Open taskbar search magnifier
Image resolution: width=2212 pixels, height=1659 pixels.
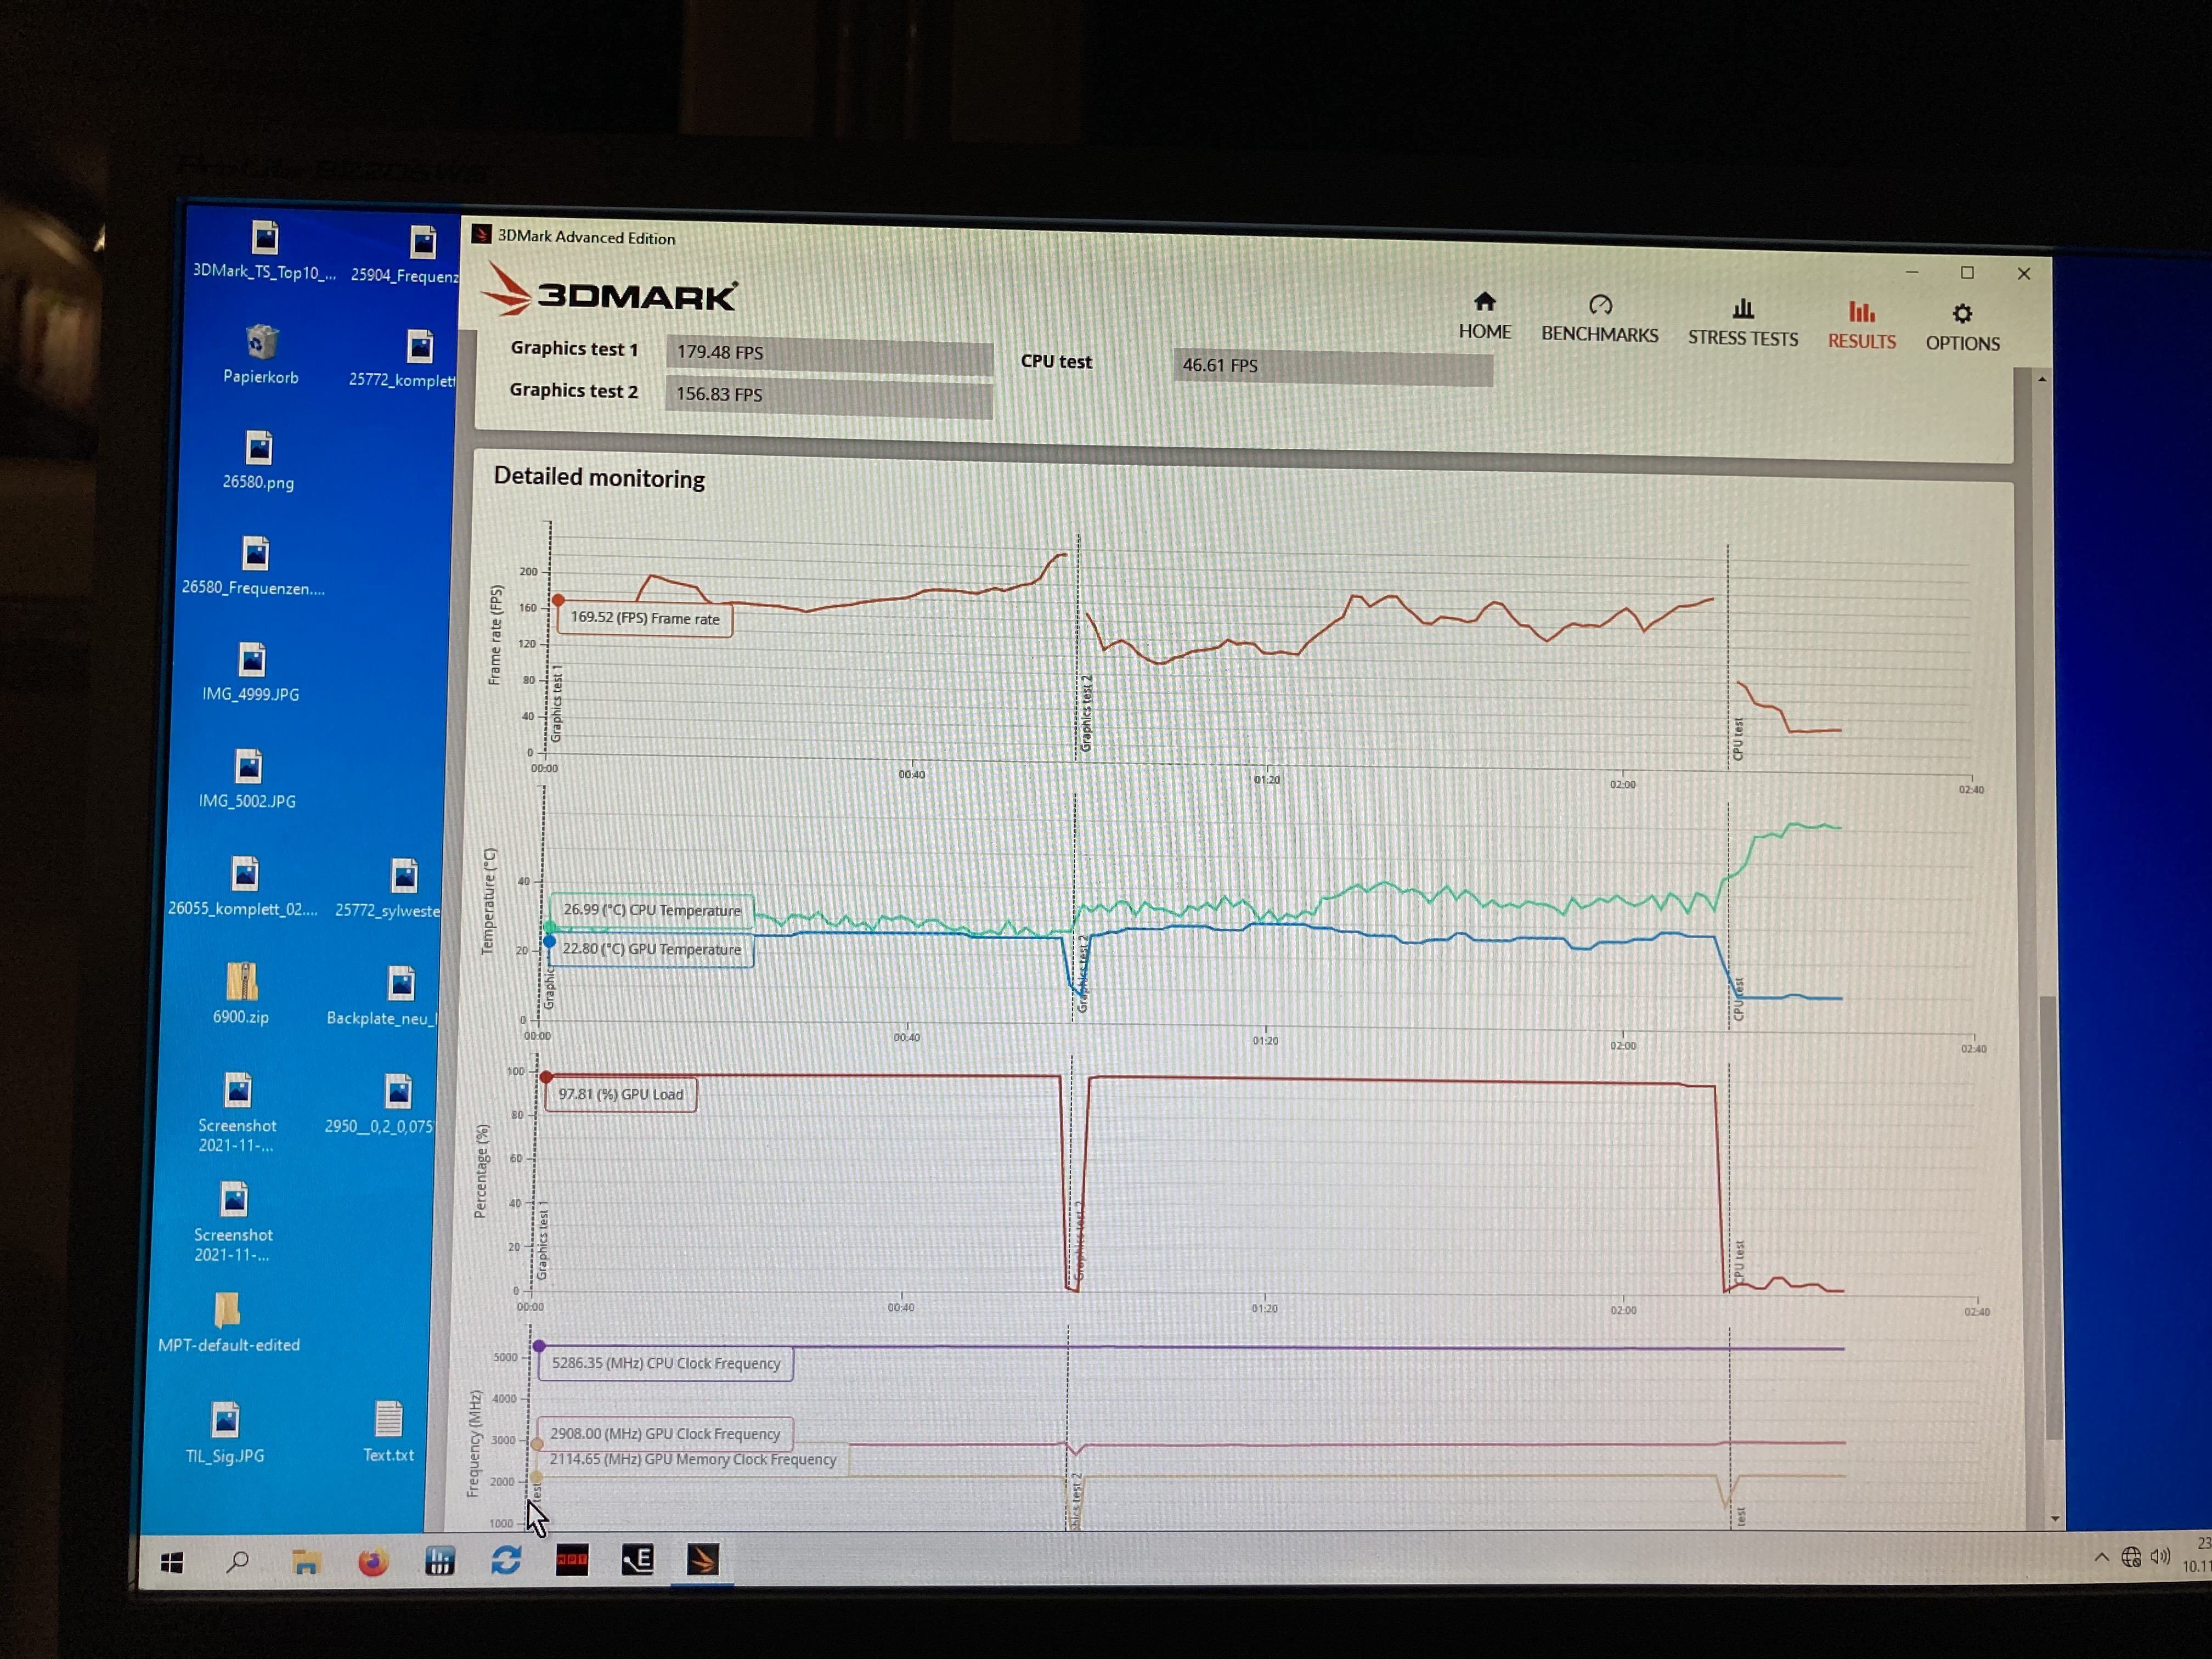(x=238, y=1561)
